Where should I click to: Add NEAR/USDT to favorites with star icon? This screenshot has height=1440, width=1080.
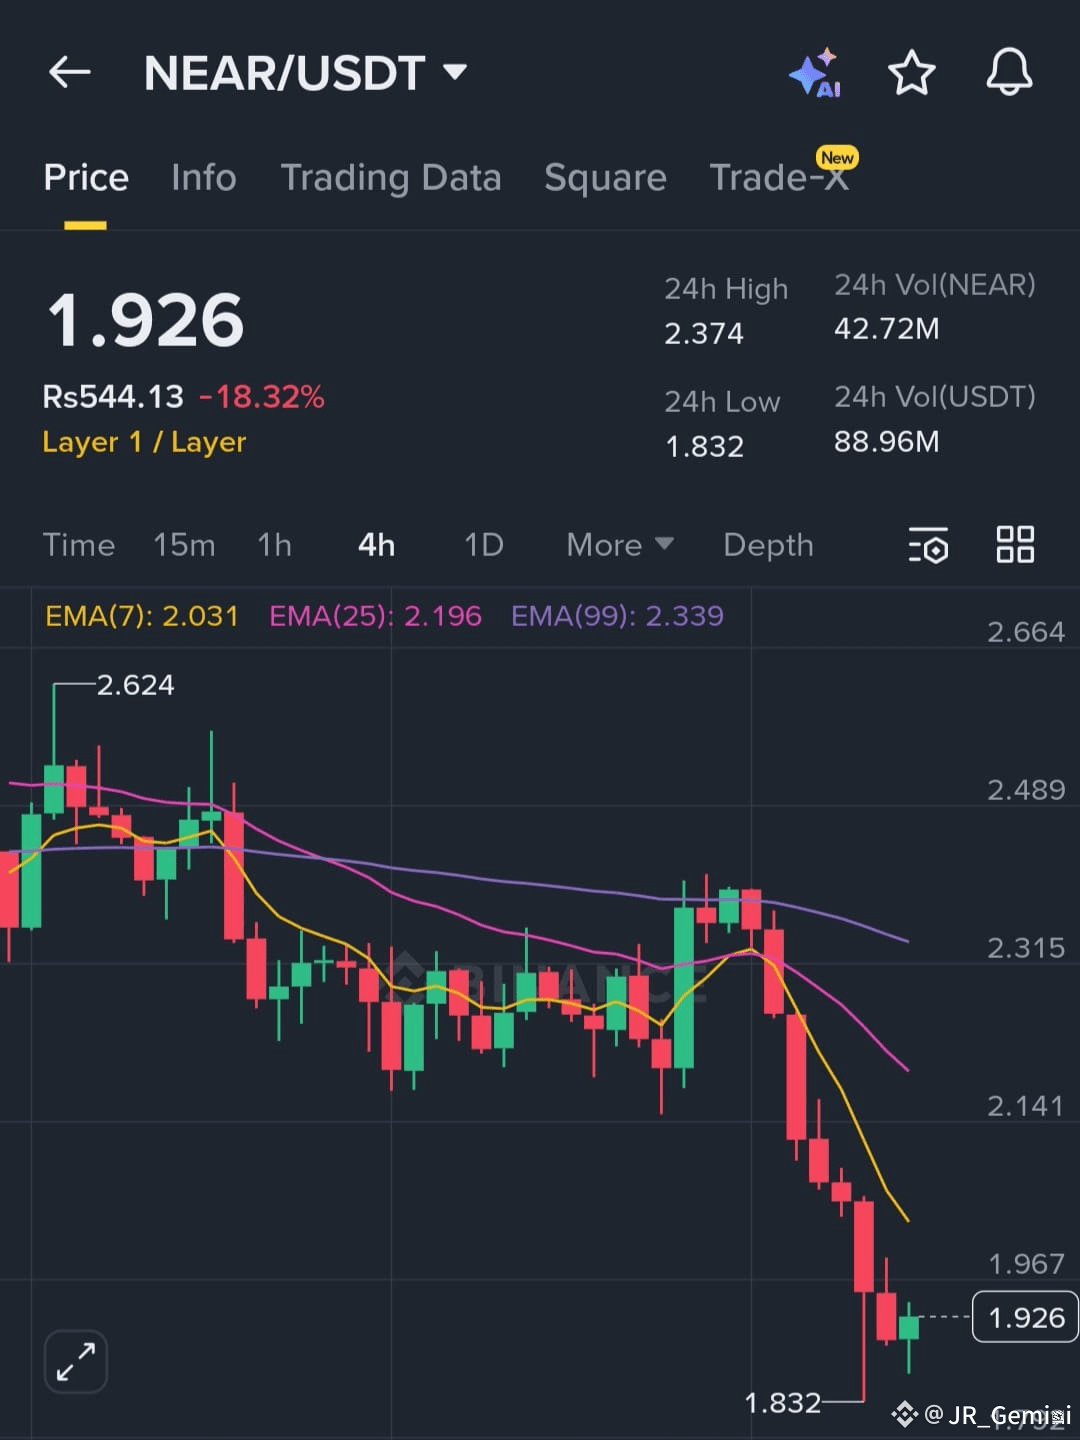911,72
